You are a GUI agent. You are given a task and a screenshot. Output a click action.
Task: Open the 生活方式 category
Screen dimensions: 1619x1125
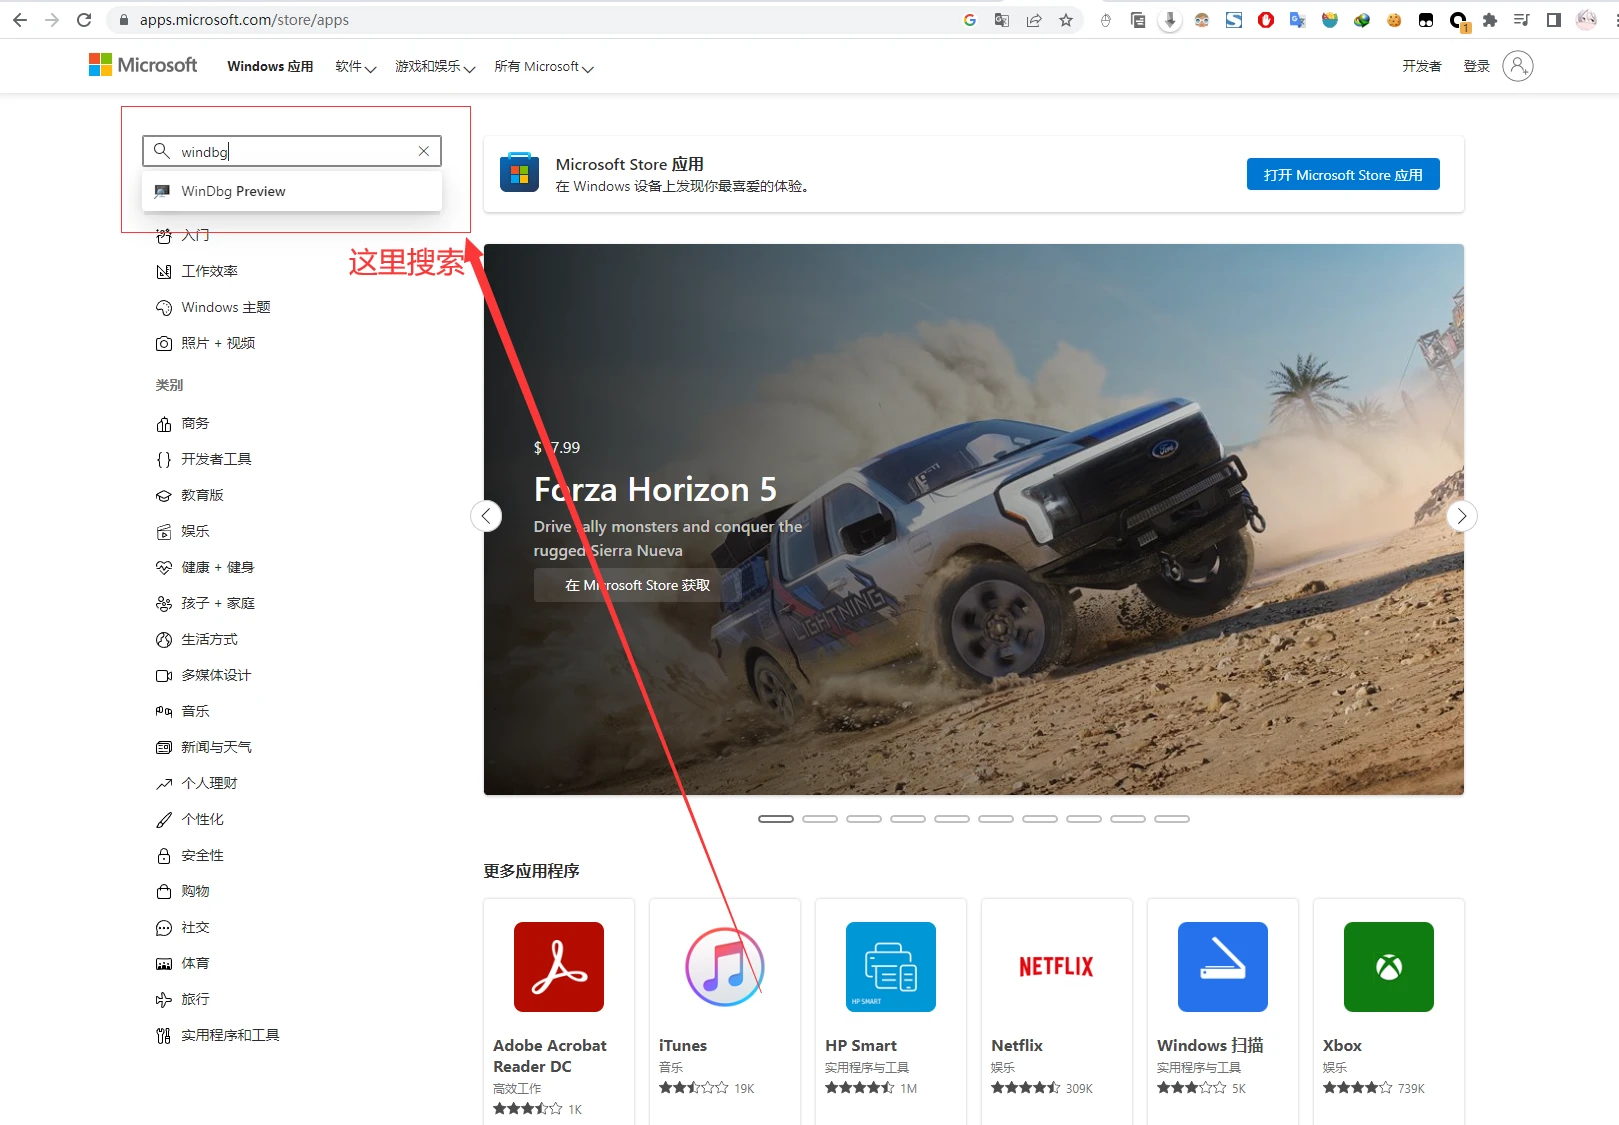197,639
